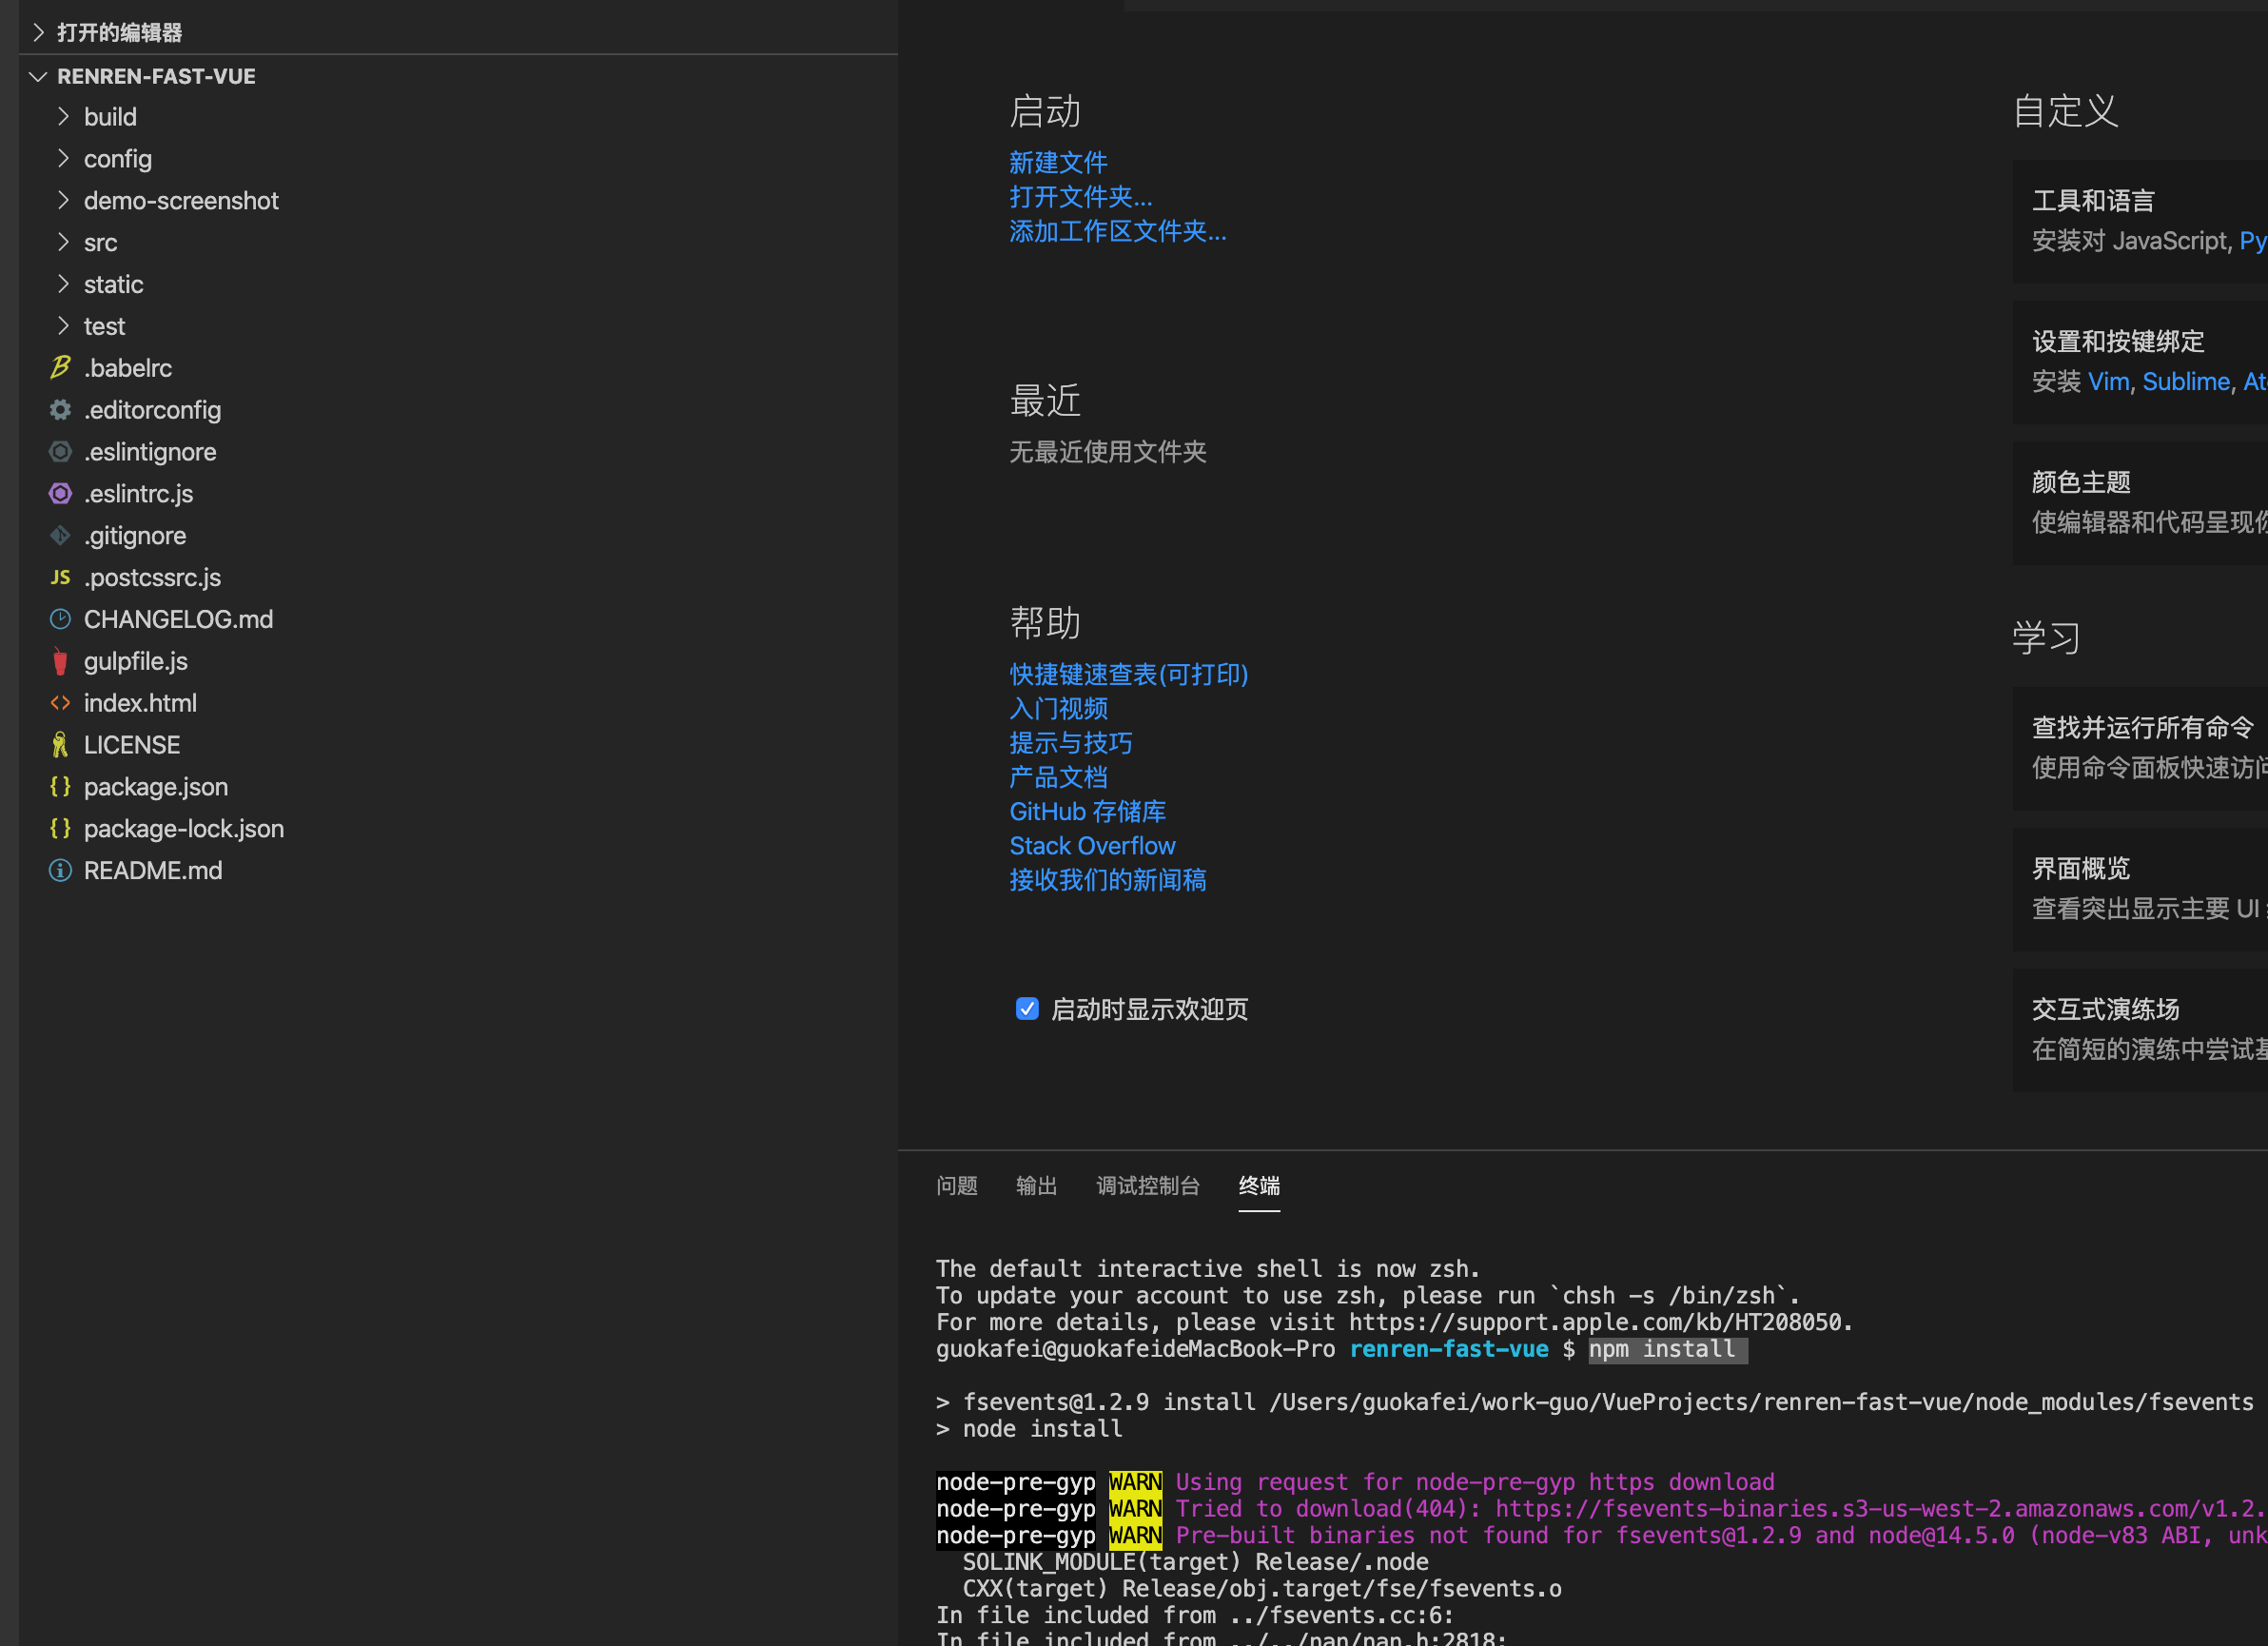Screen dimensions: 2268x1646
Task: Select the ESLint icon beside .eslintrc.js
Action: (x=60, y=493)
